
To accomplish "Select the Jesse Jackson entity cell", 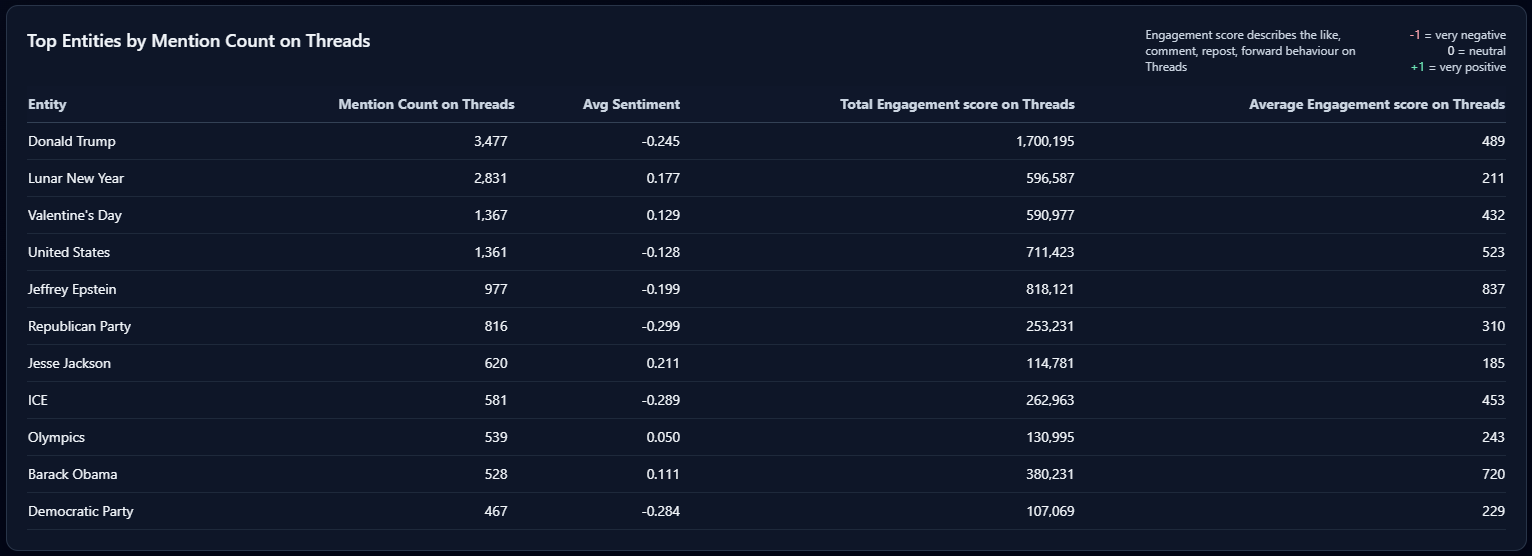I will [x=69, y=363].
